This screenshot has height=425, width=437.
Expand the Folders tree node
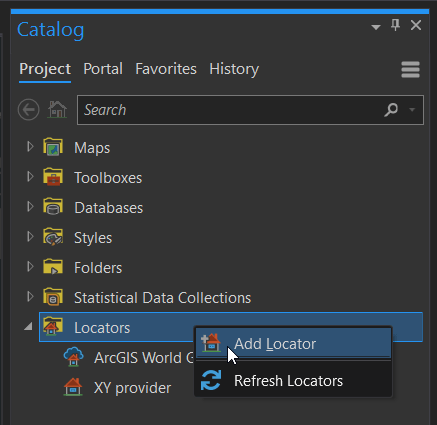30,267
